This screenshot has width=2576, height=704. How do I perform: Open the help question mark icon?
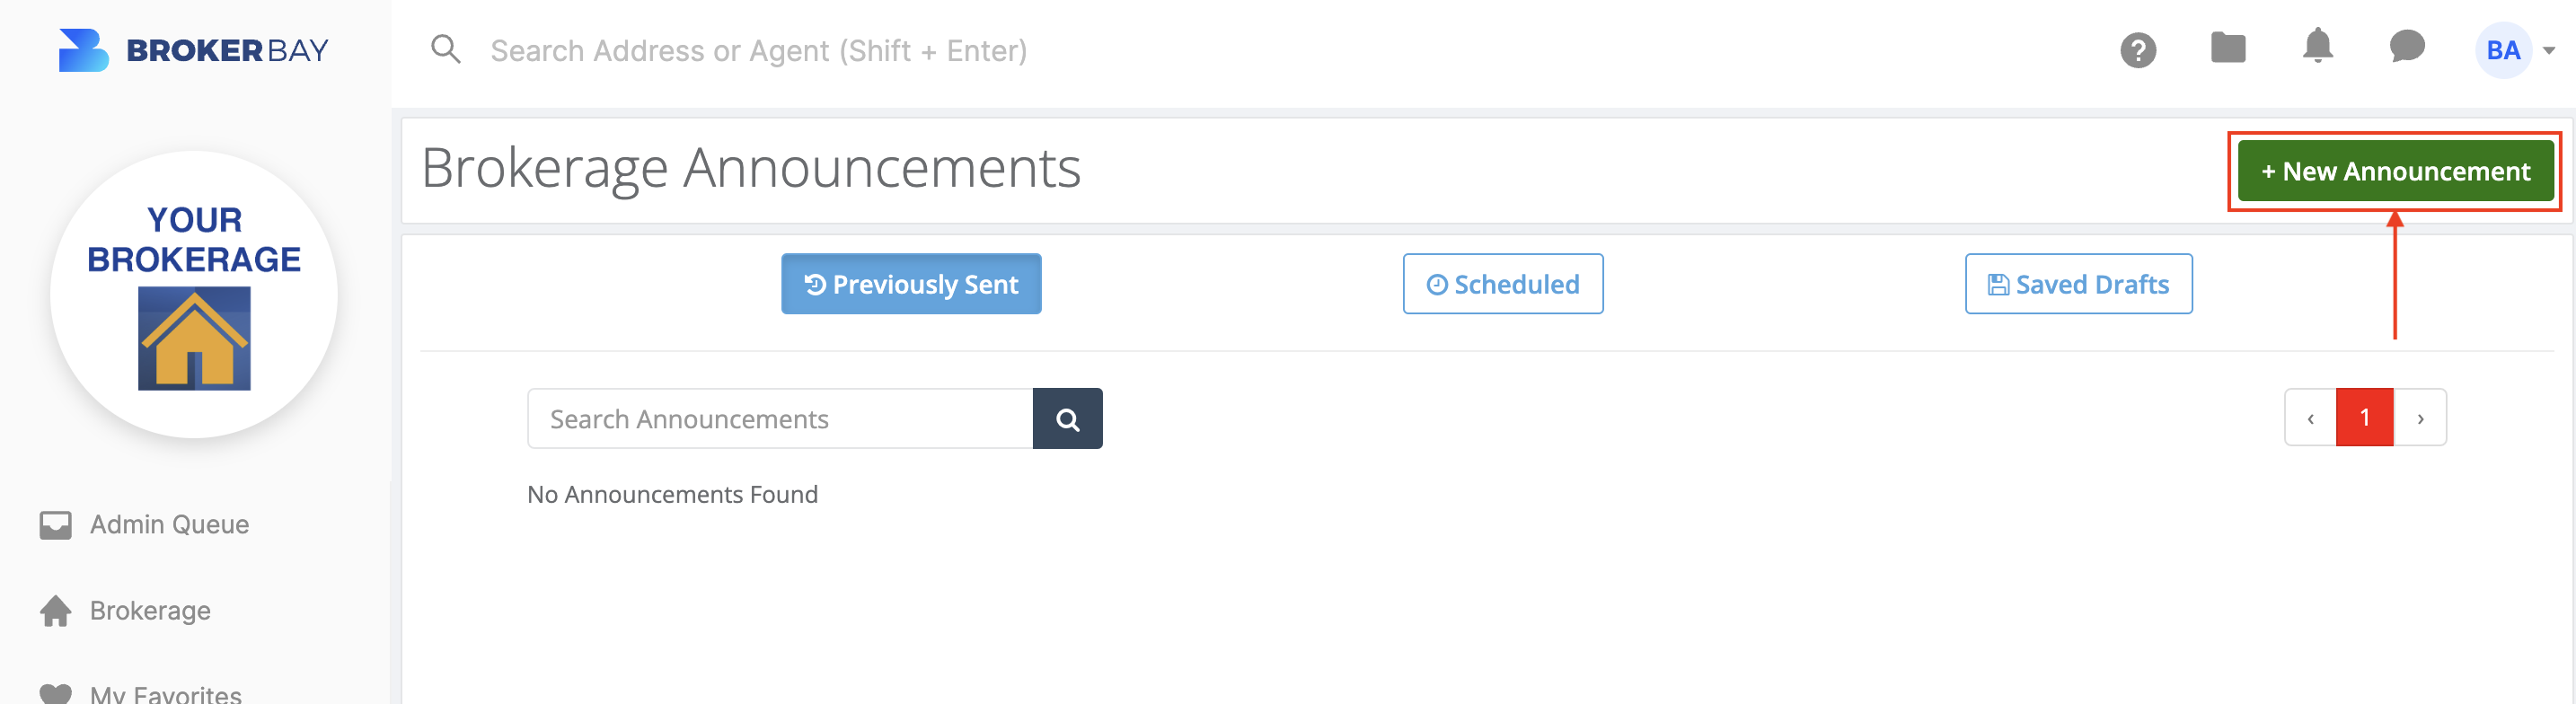coord(2138,50)
